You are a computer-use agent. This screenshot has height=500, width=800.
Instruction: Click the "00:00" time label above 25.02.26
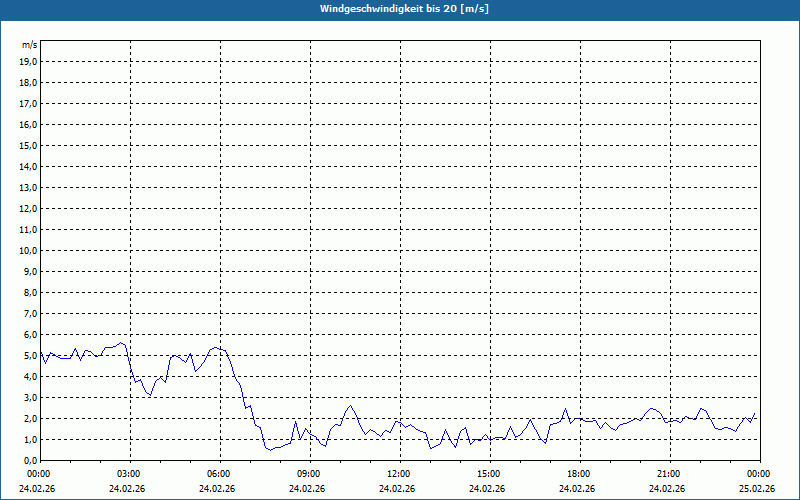(759, 474)
